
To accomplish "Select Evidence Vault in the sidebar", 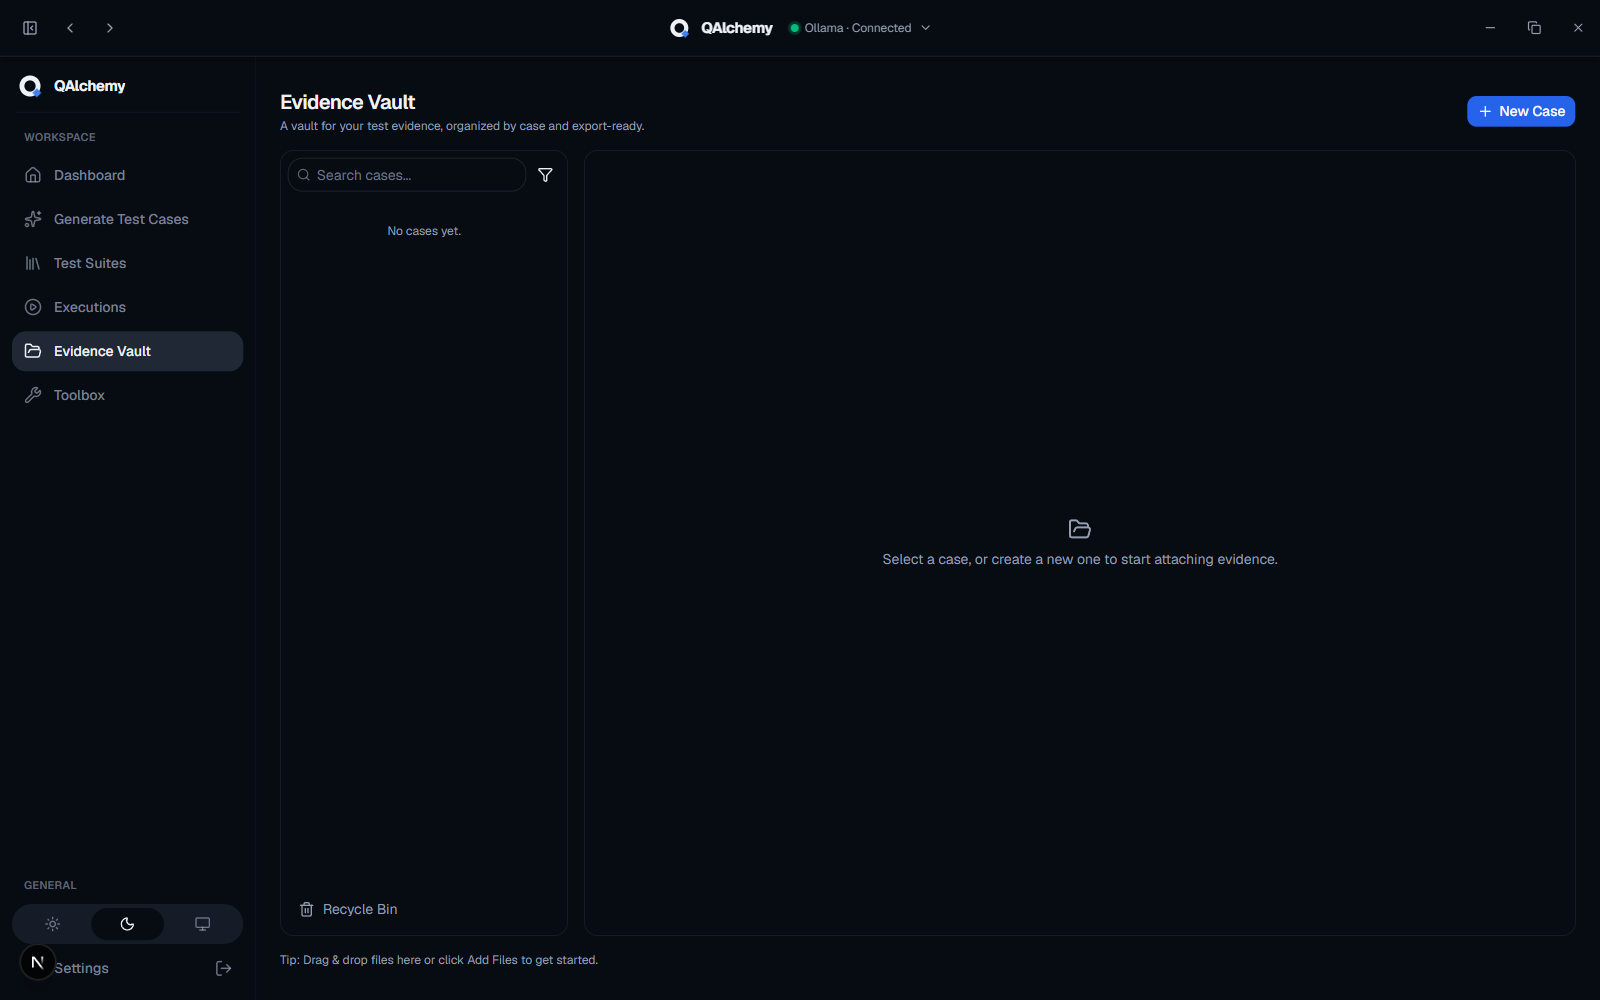I will pyautogui.click(x=127, y=351).
